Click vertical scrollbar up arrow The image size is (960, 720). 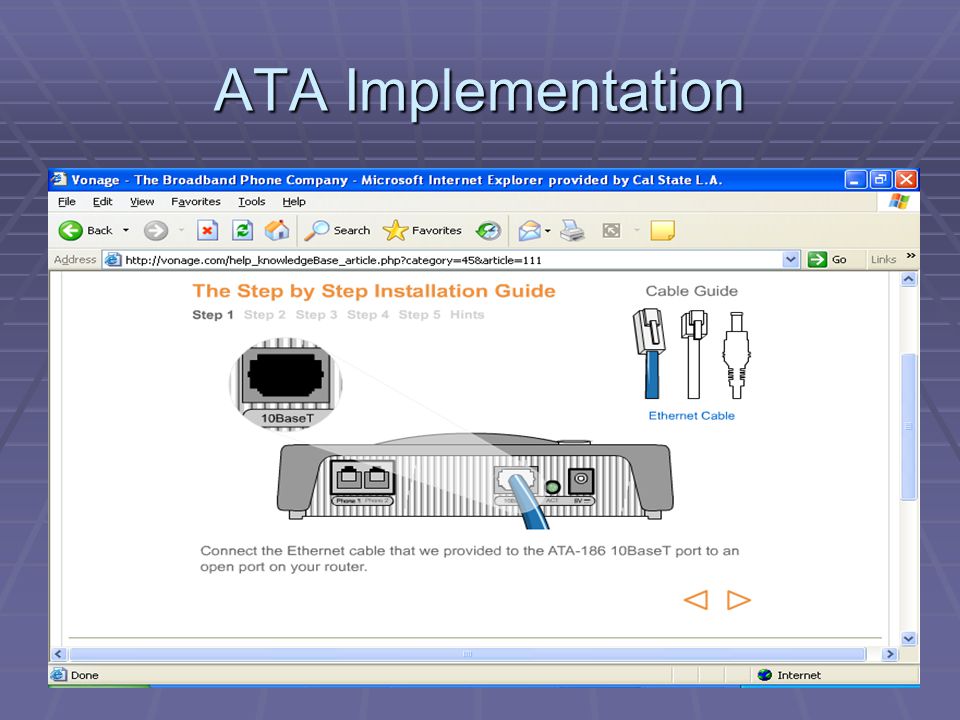(x=909, y=279)
